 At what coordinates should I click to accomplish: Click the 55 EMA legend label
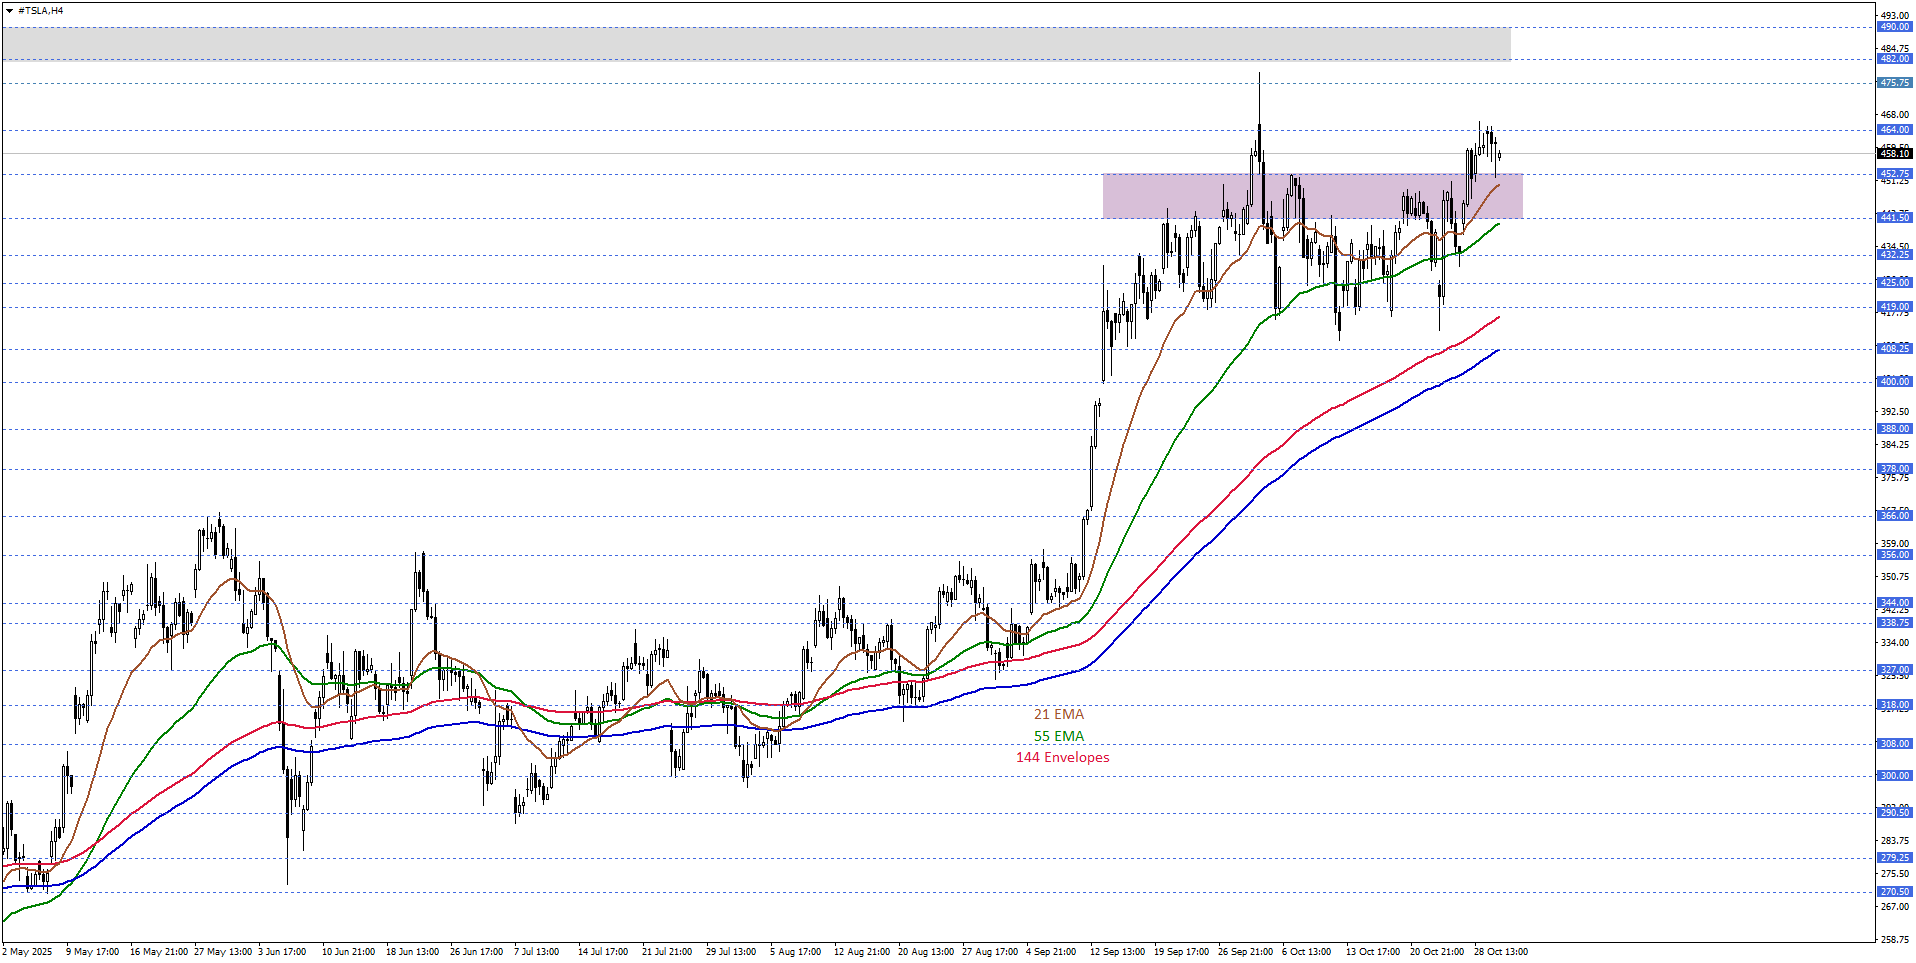click(x=1058, y=736)
